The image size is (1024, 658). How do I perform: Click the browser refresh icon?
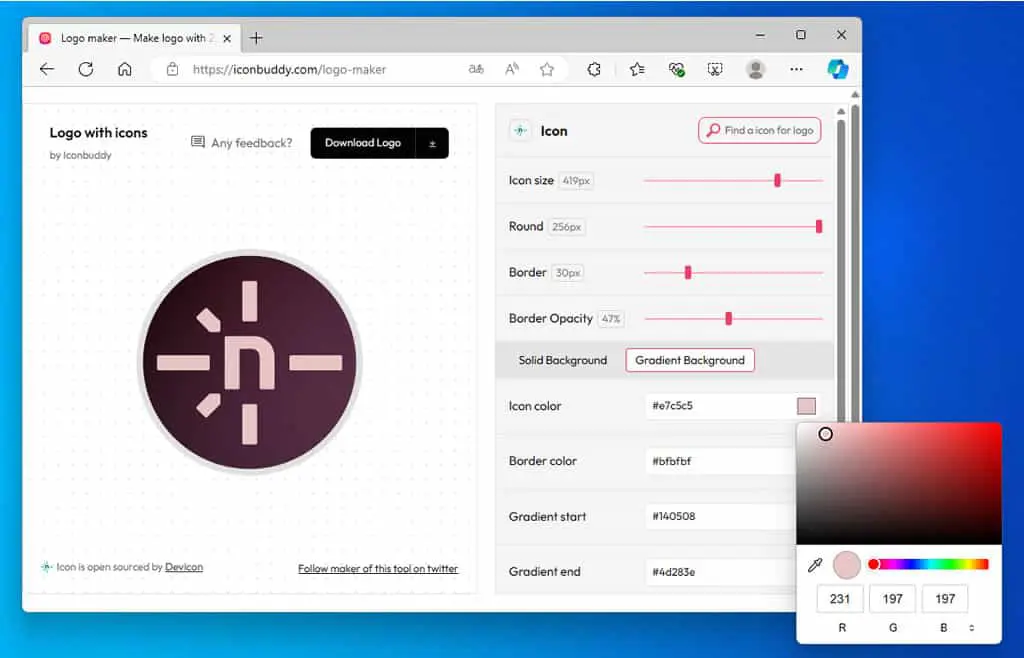(x=86, y=69)
